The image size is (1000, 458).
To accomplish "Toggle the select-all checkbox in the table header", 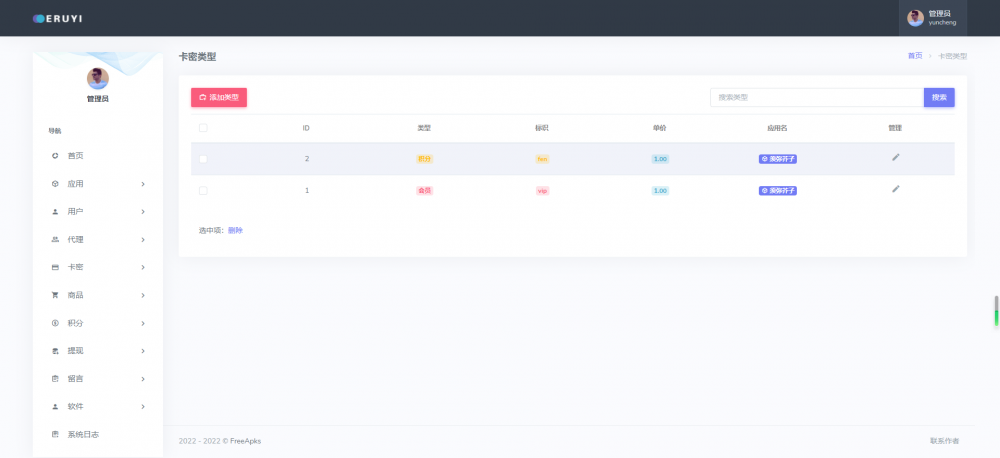I will (x=203, y=128).
